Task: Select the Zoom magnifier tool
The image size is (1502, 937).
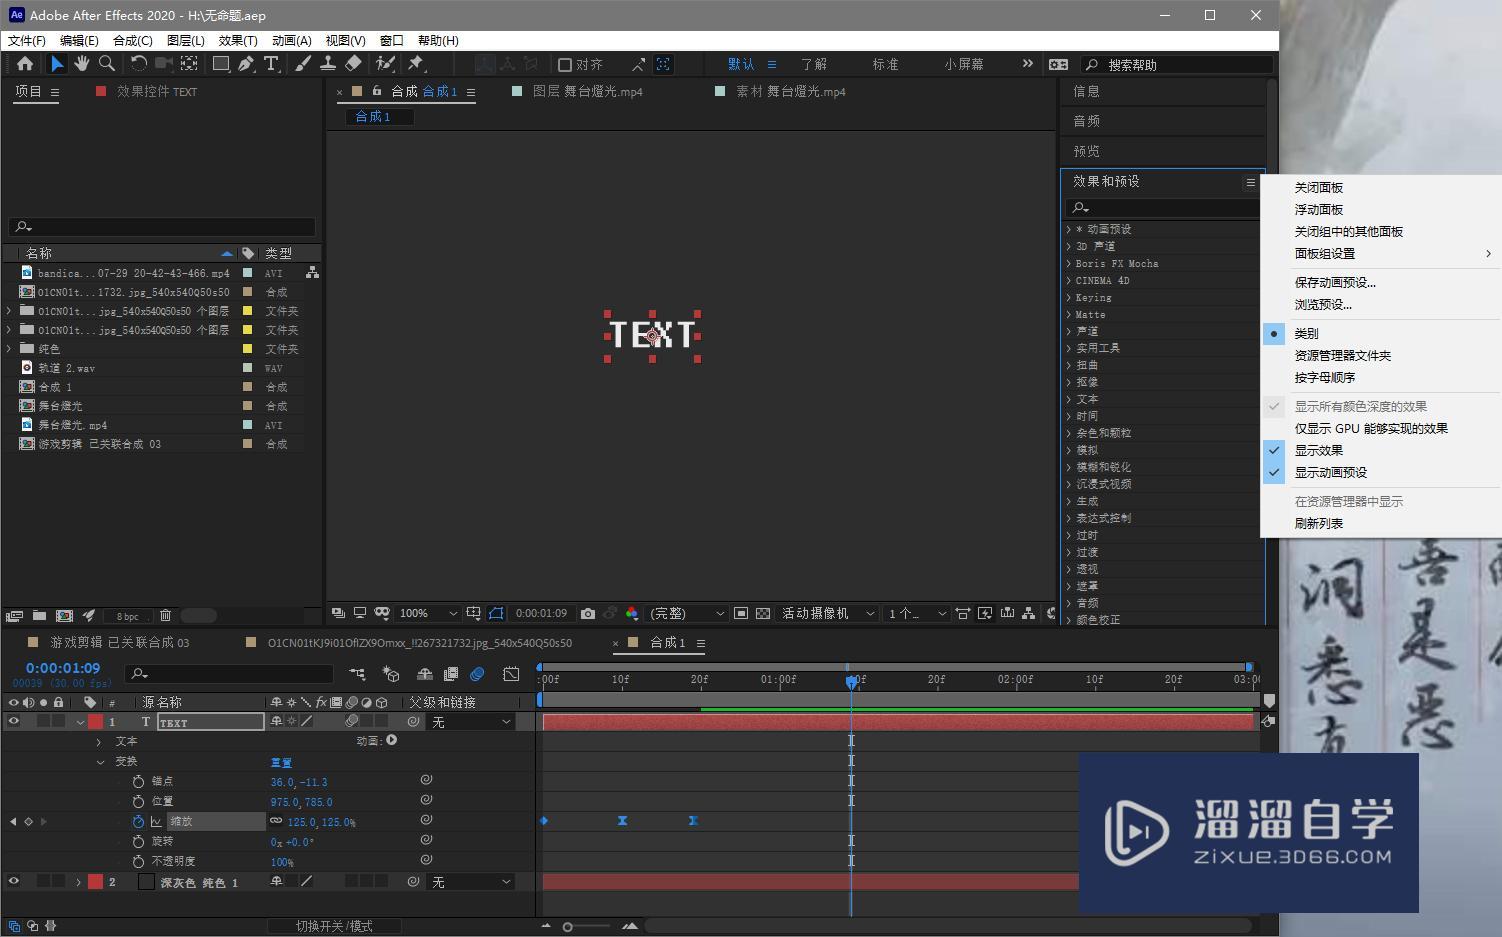Action: coord(106,64)
